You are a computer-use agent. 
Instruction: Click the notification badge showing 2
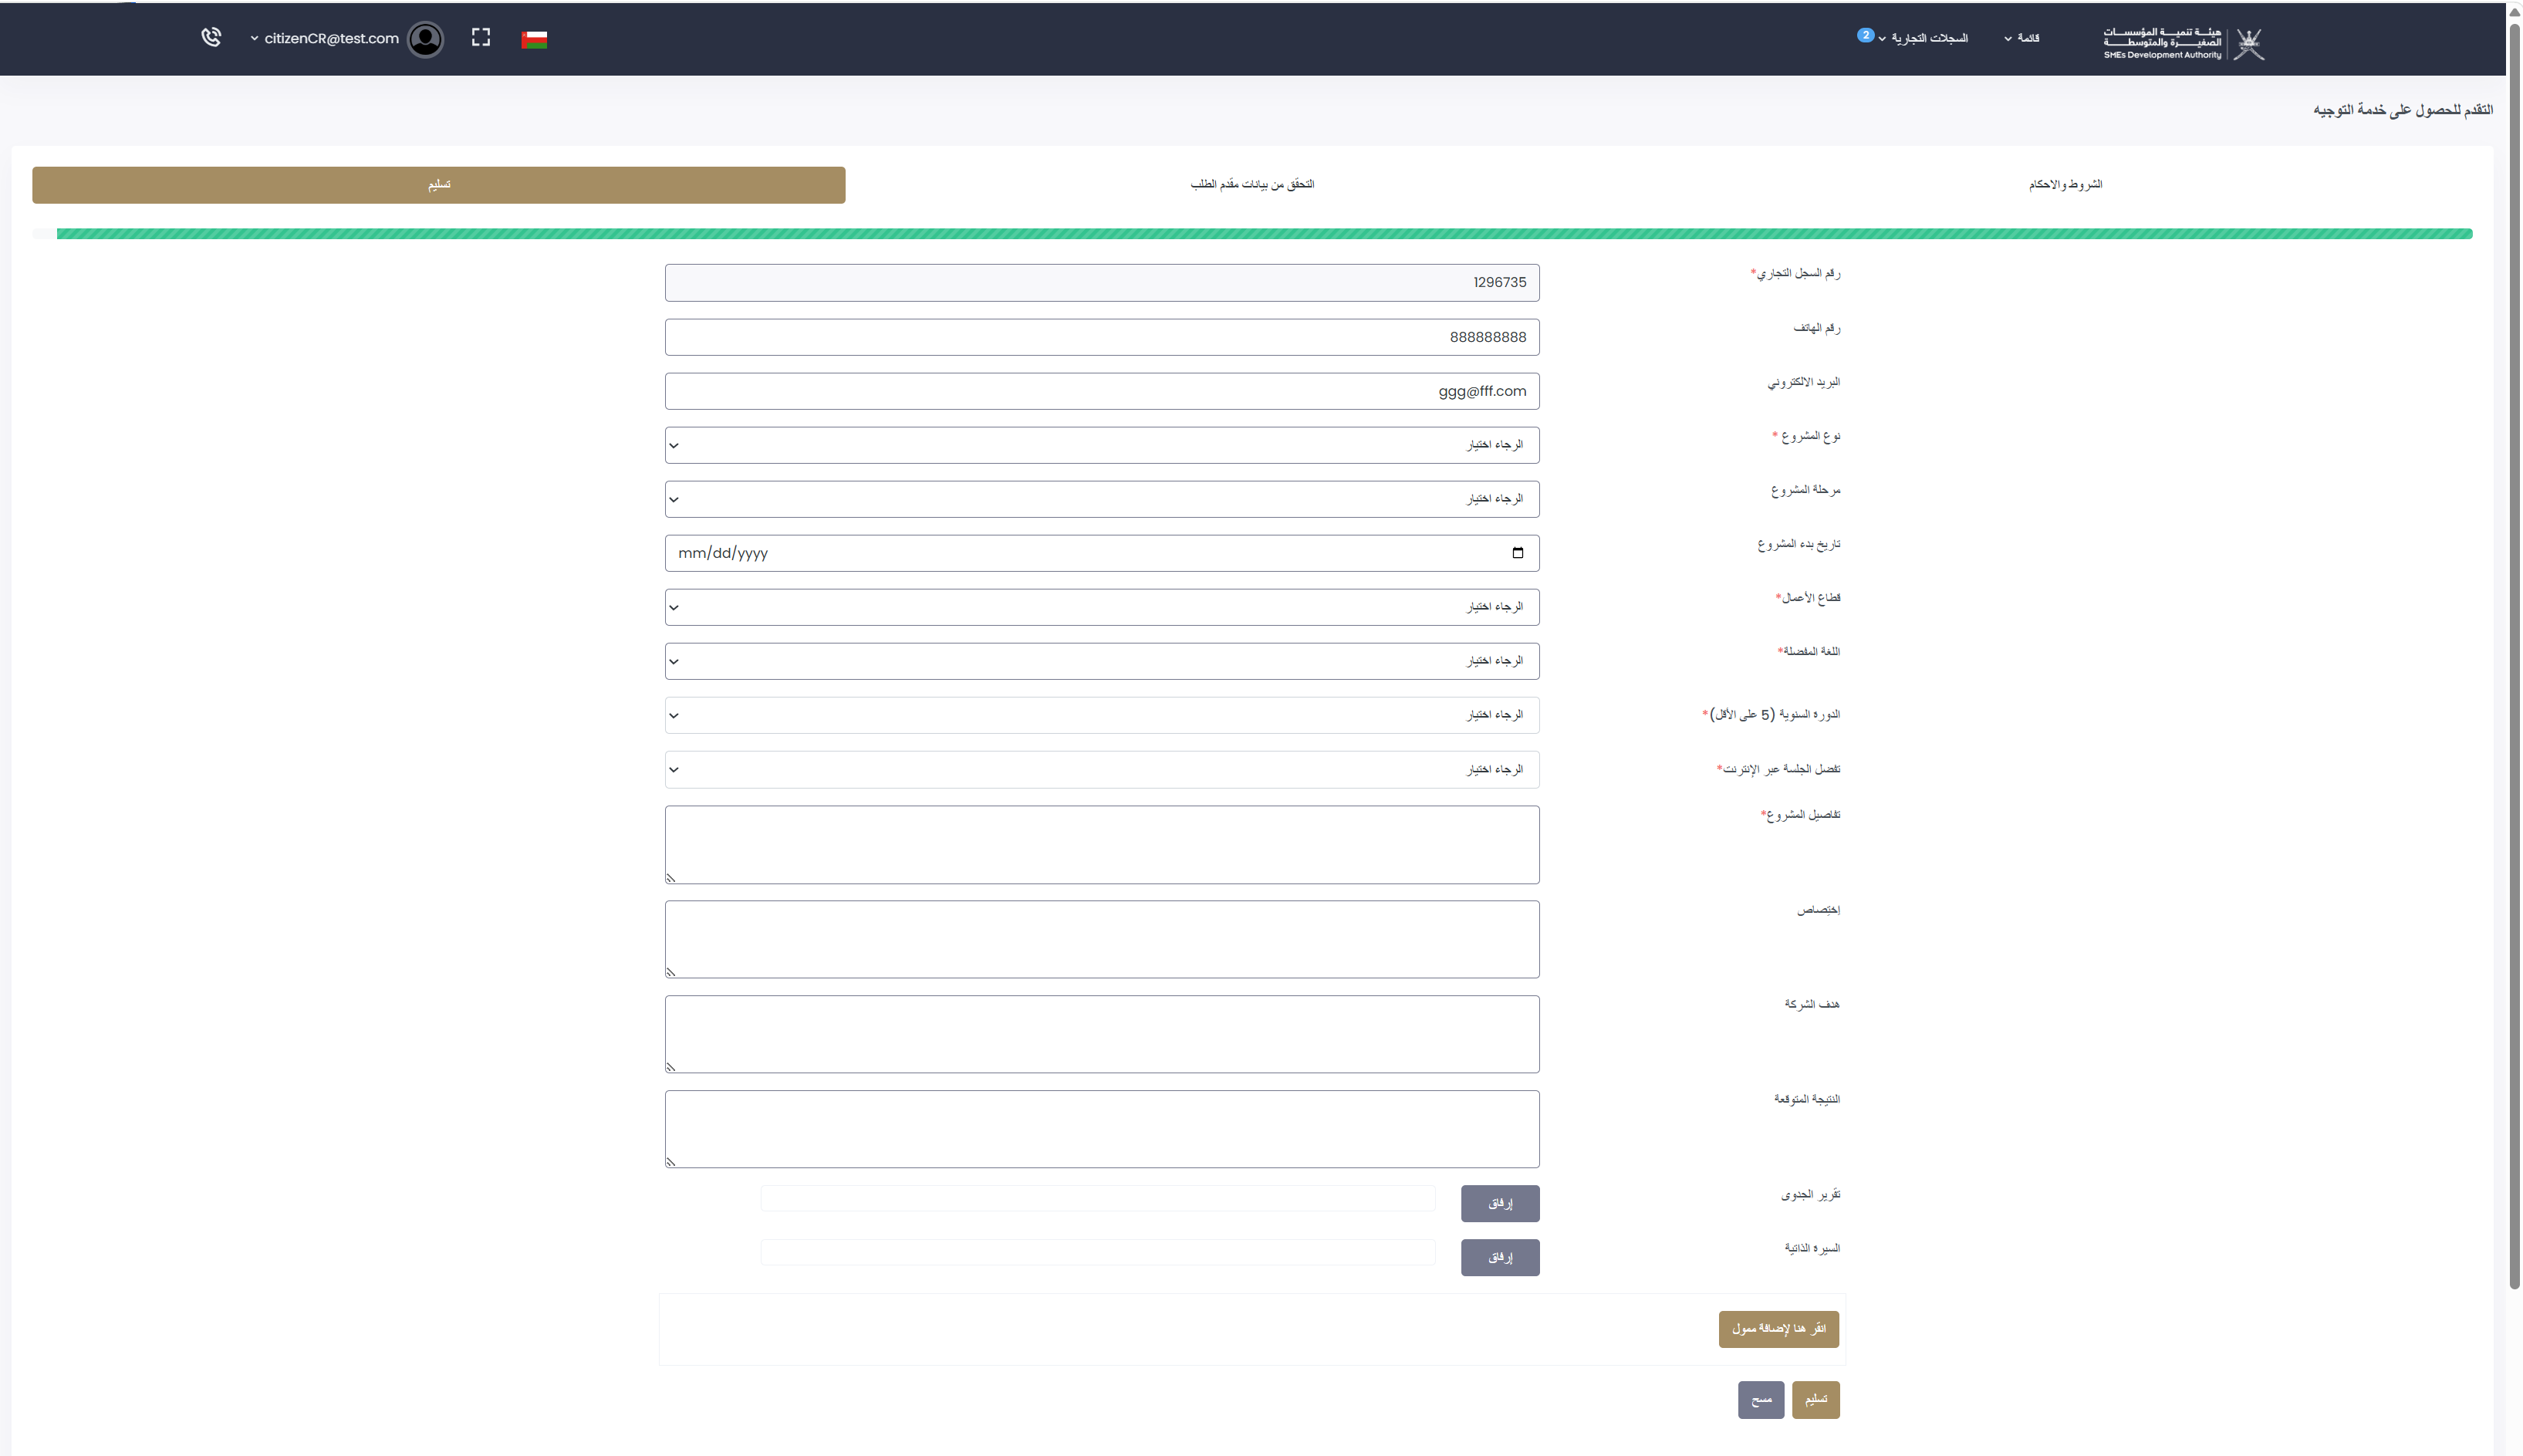tap(1865, 35)
